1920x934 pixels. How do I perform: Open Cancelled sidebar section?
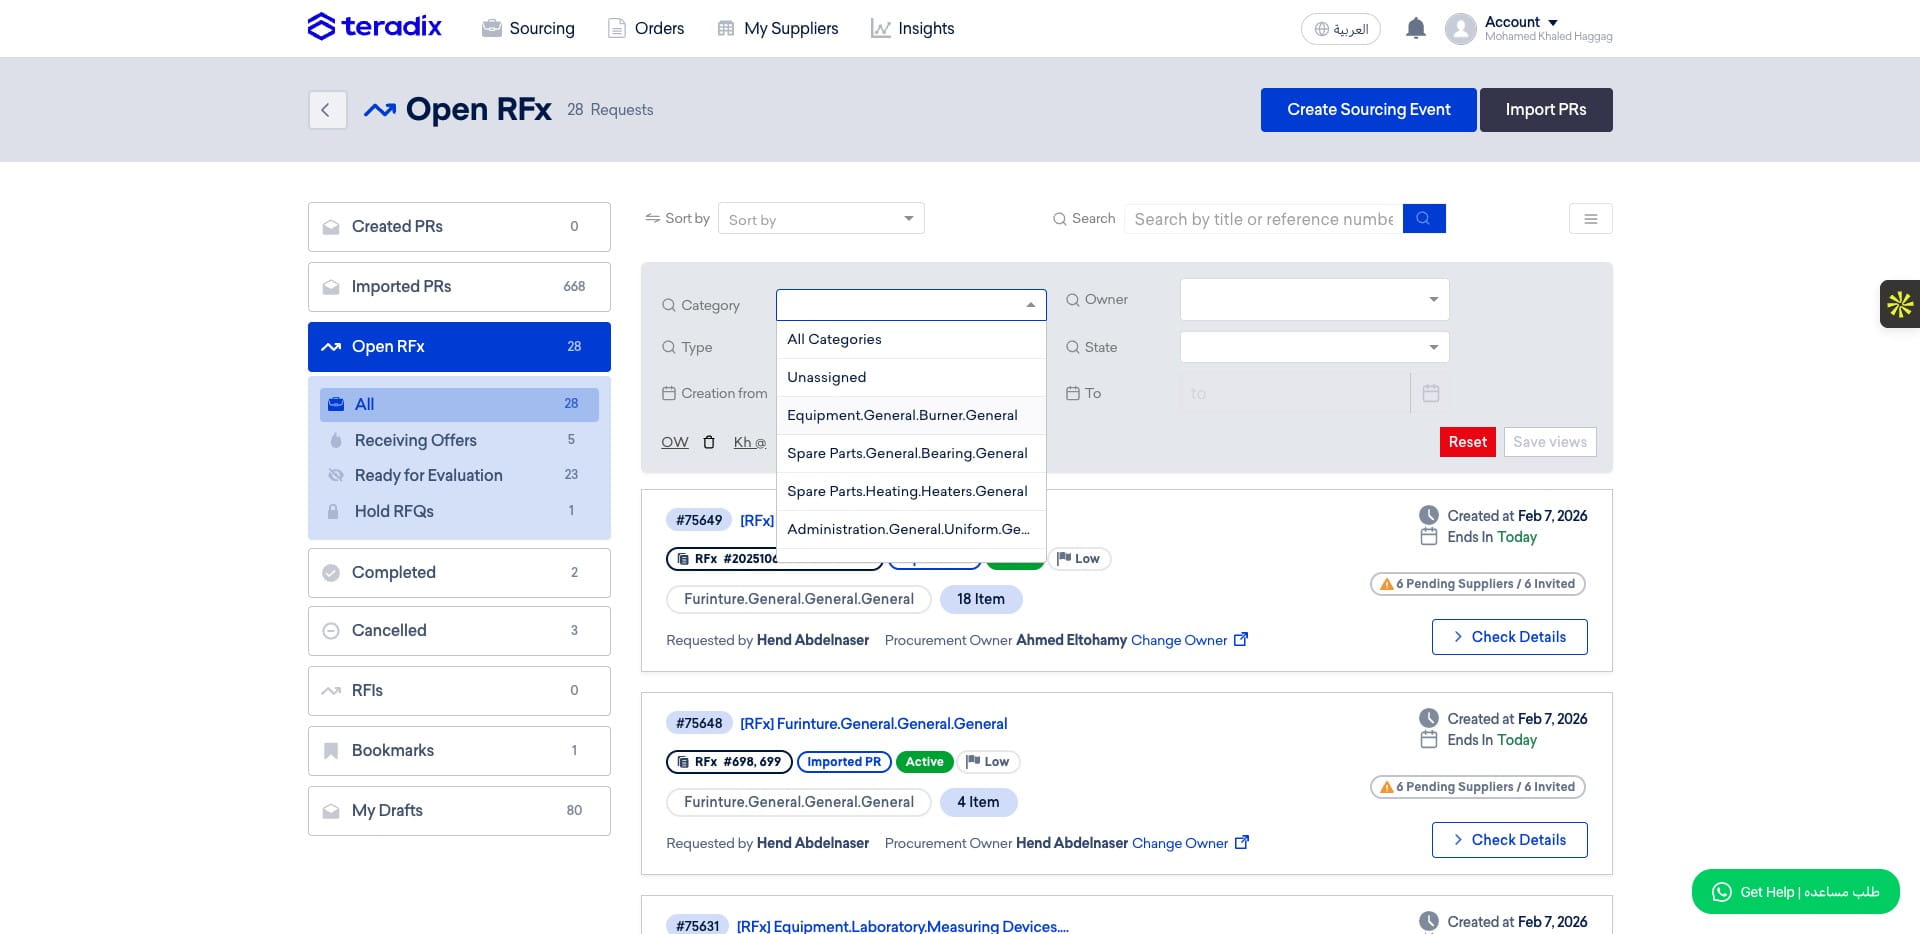click(x=459, y=631)
